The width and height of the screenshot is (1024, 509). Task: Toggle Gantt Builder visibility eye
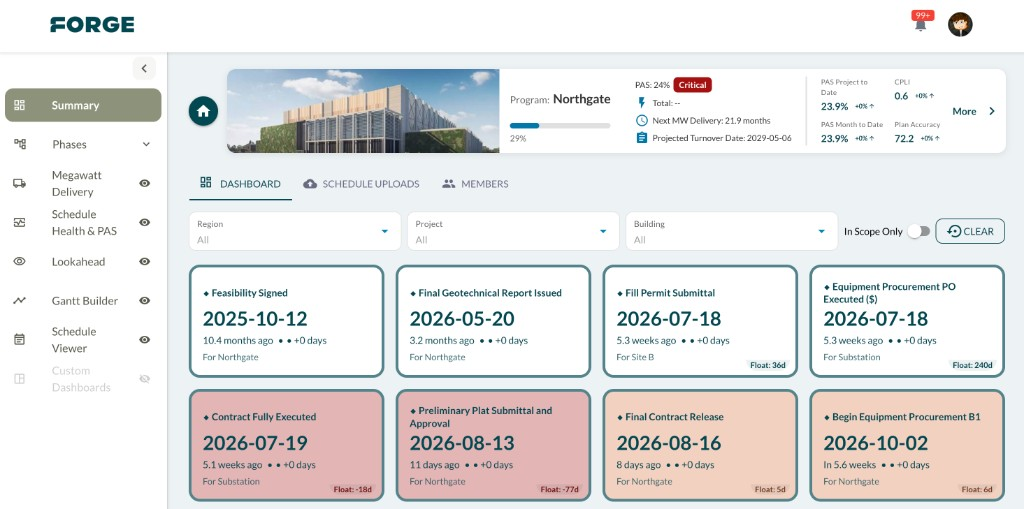pyautogui.click(x=145, y=301)
